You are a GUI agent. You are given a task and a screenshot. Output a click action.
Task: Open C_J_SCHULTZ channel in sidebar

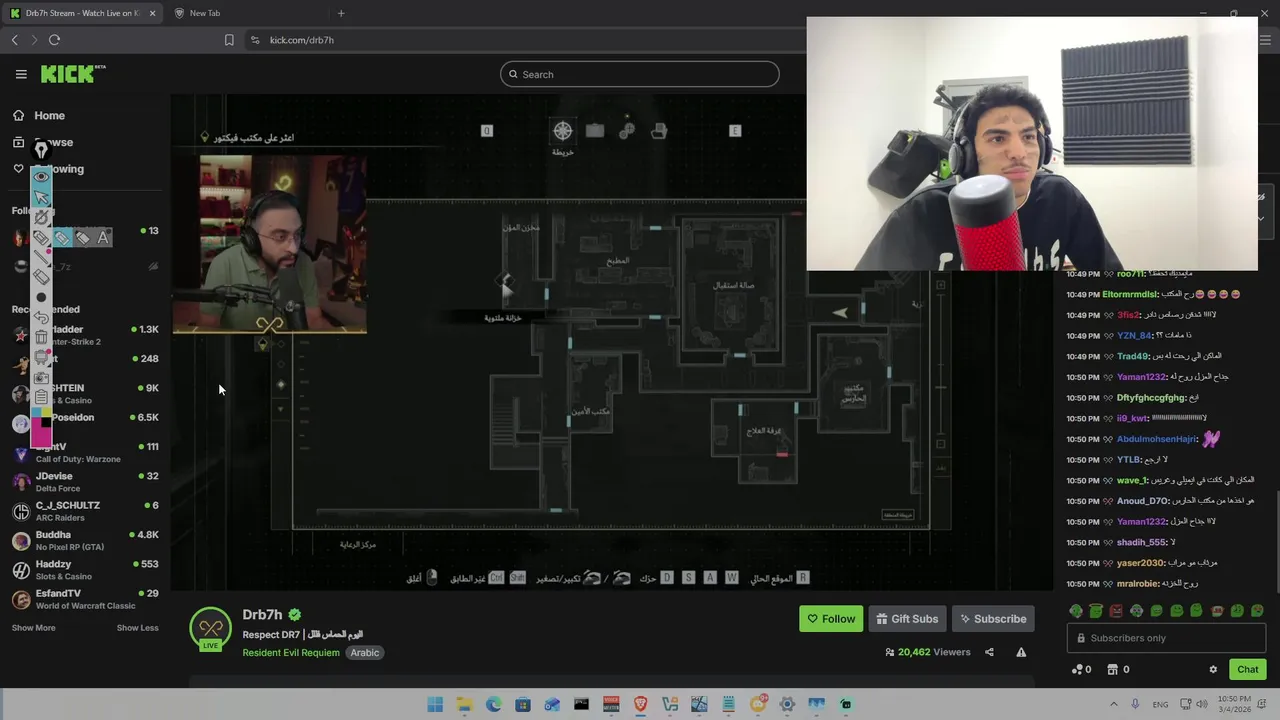[x=85, y=511]
